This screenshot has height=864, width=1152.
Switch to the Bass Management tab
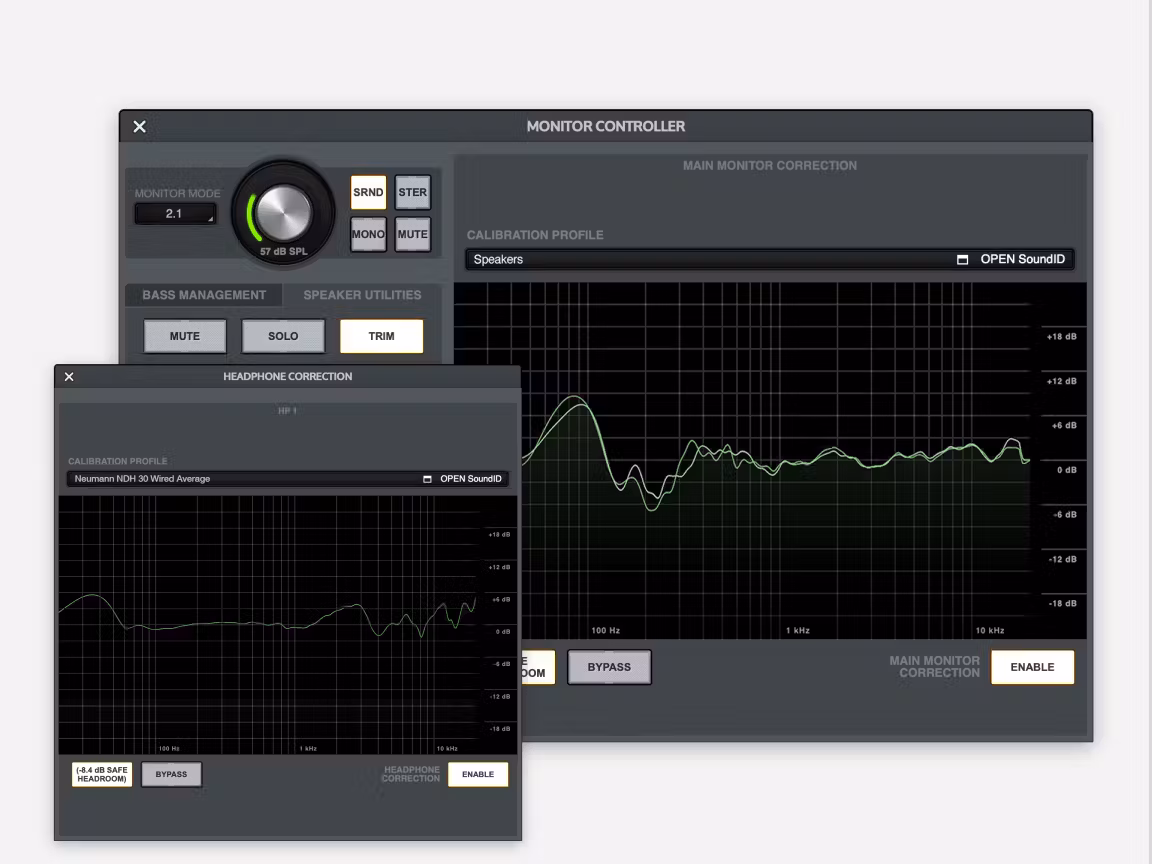point(204,295)
